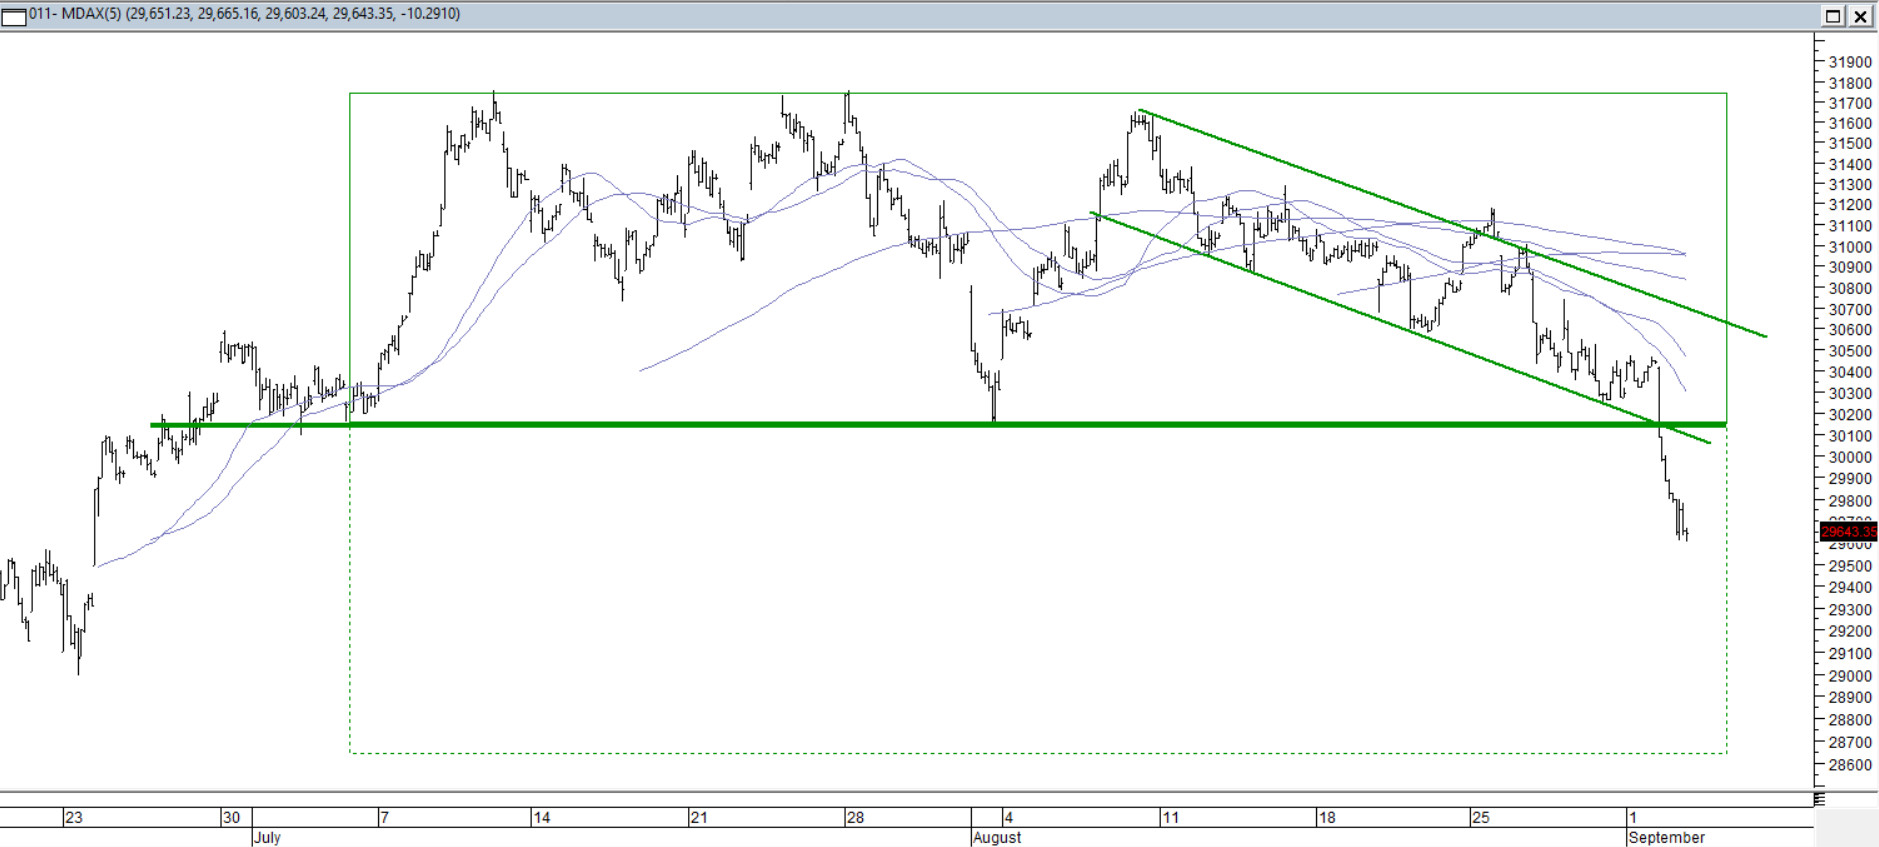This screenshot has height=847, width=1879.
Task: Click date marker 23 on time axis
Action: (74, 817)
